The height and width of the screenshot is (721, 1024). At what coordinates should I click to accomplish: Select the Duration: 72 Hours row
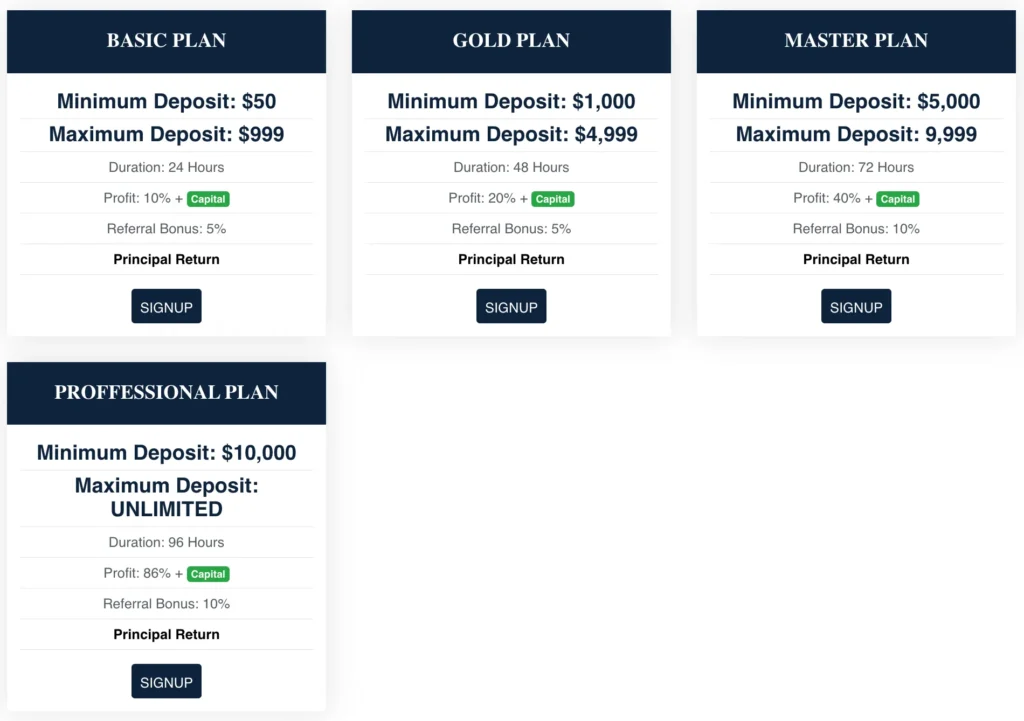[x=856, y=167]
